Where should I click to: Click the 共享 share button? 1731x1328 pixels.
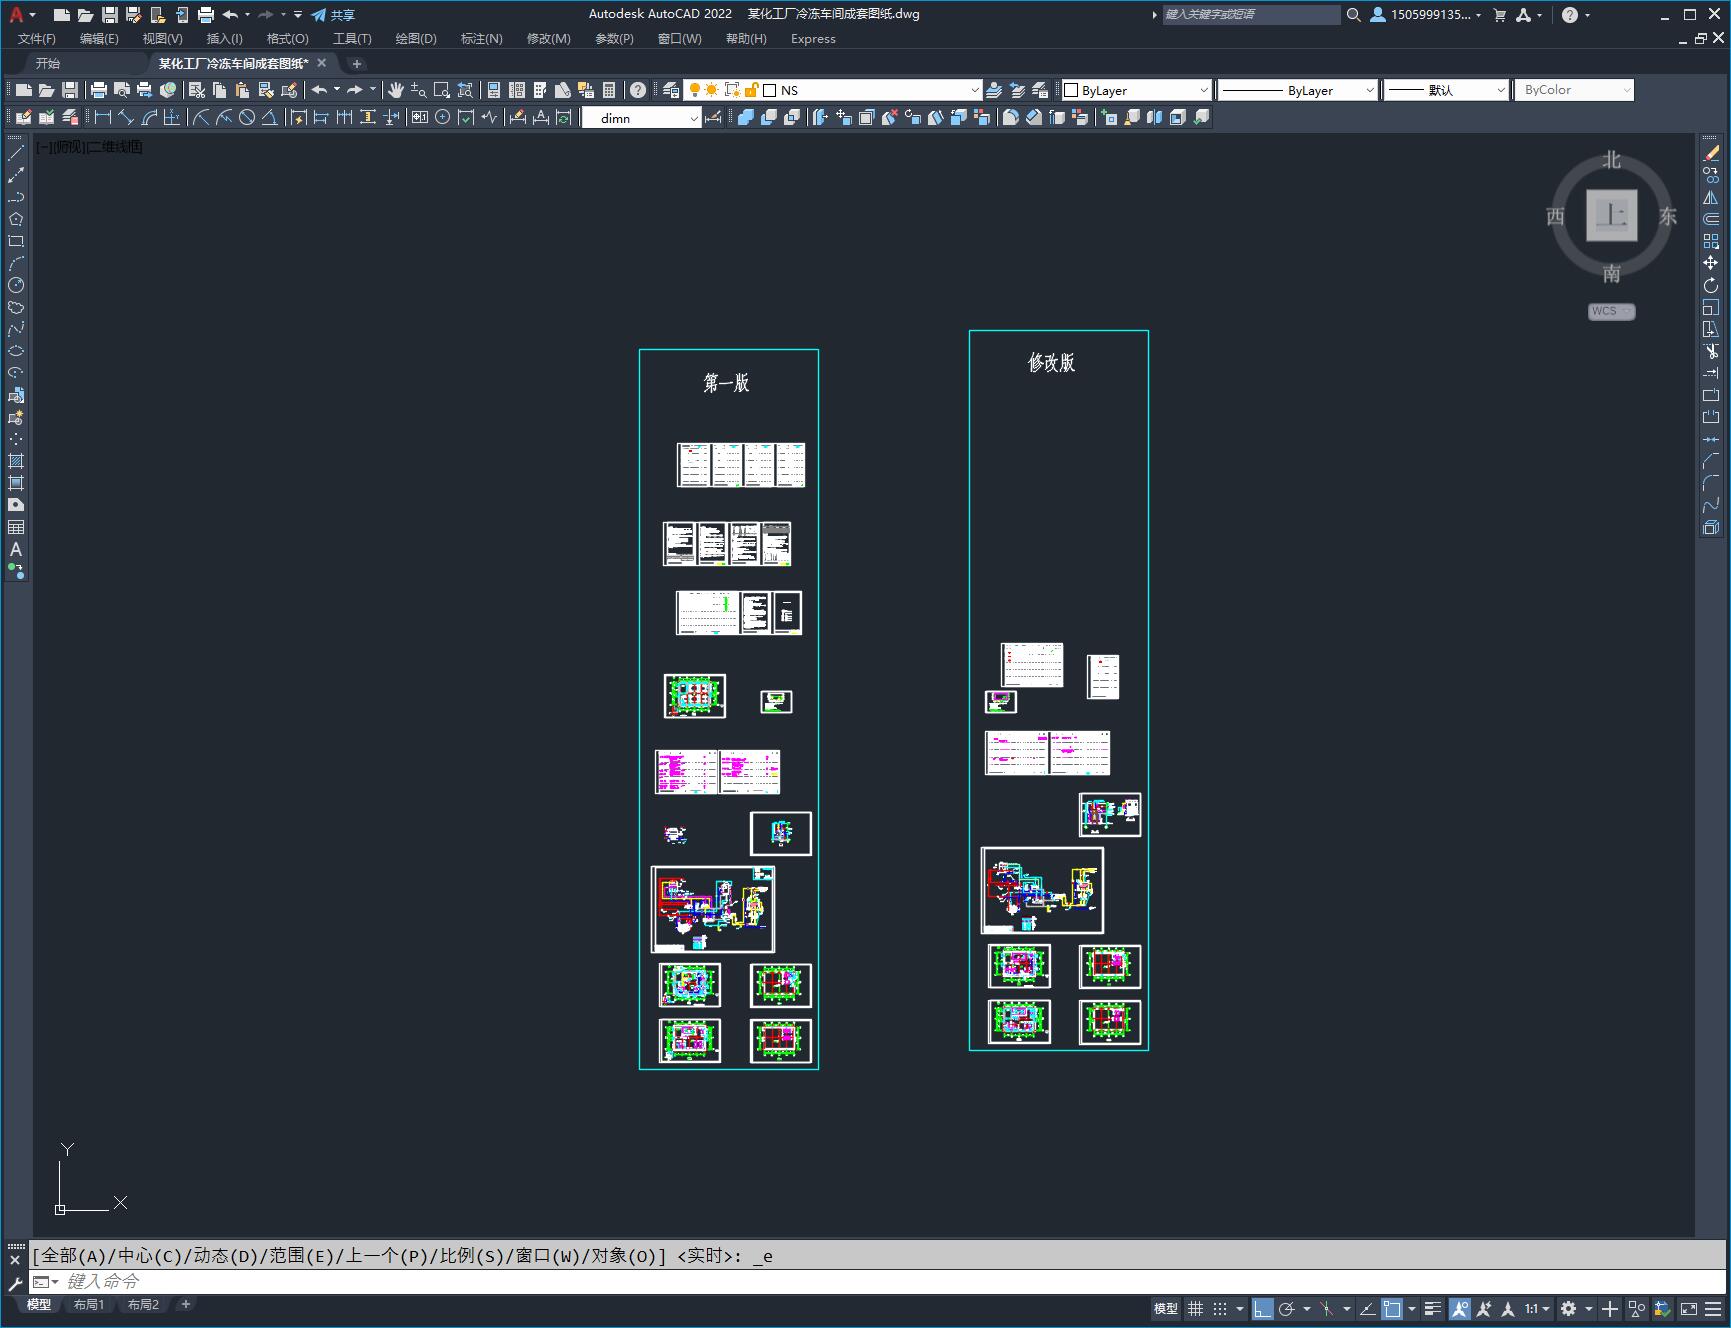coord(333,15)
